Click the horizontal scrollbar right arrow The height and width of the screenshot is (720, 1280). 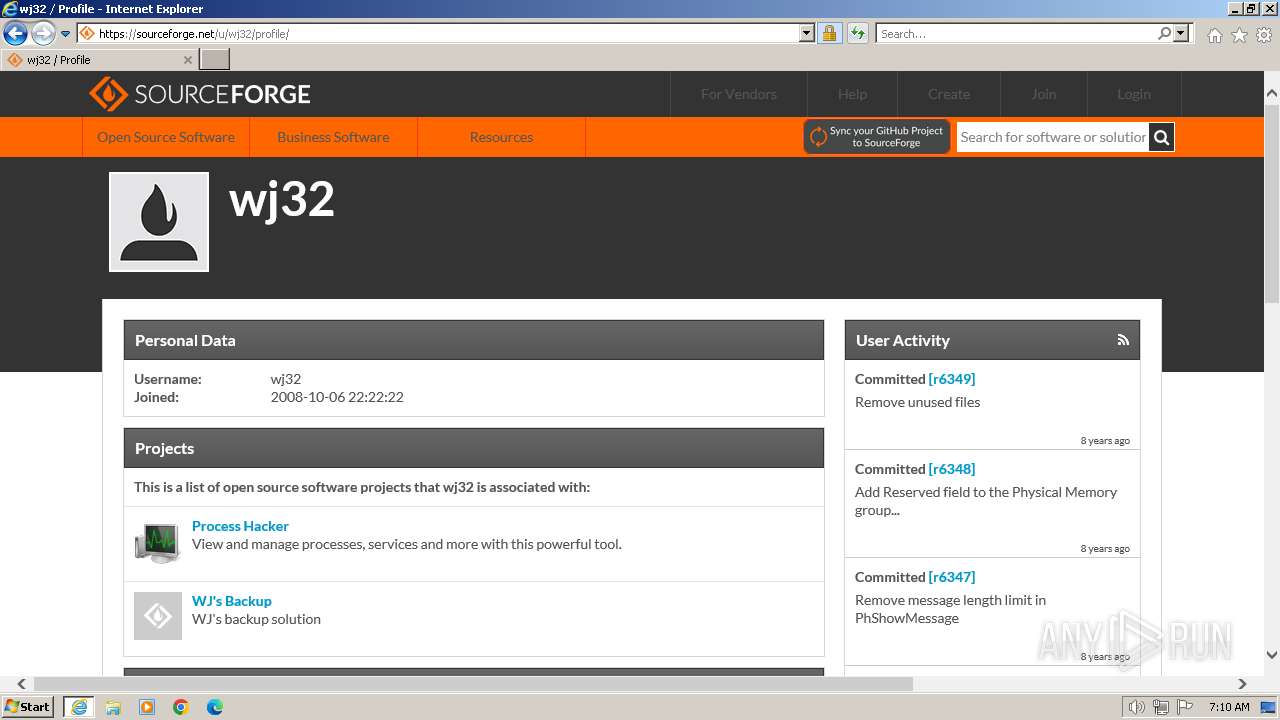click(1242, 684)
